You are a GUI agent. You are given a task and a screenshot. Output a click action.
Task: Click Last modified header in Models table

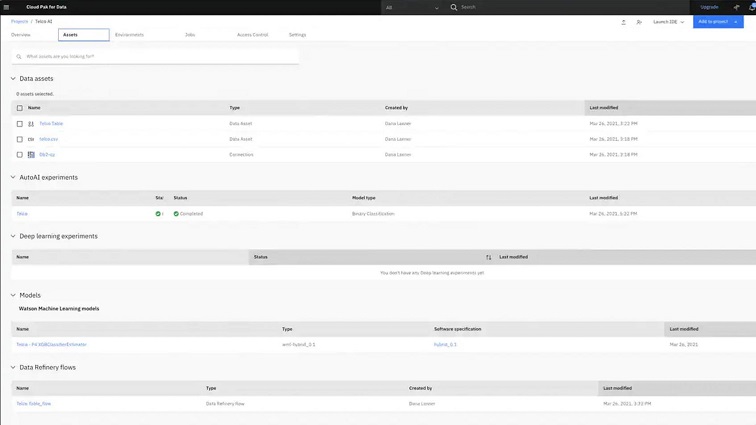click(684, 329)
